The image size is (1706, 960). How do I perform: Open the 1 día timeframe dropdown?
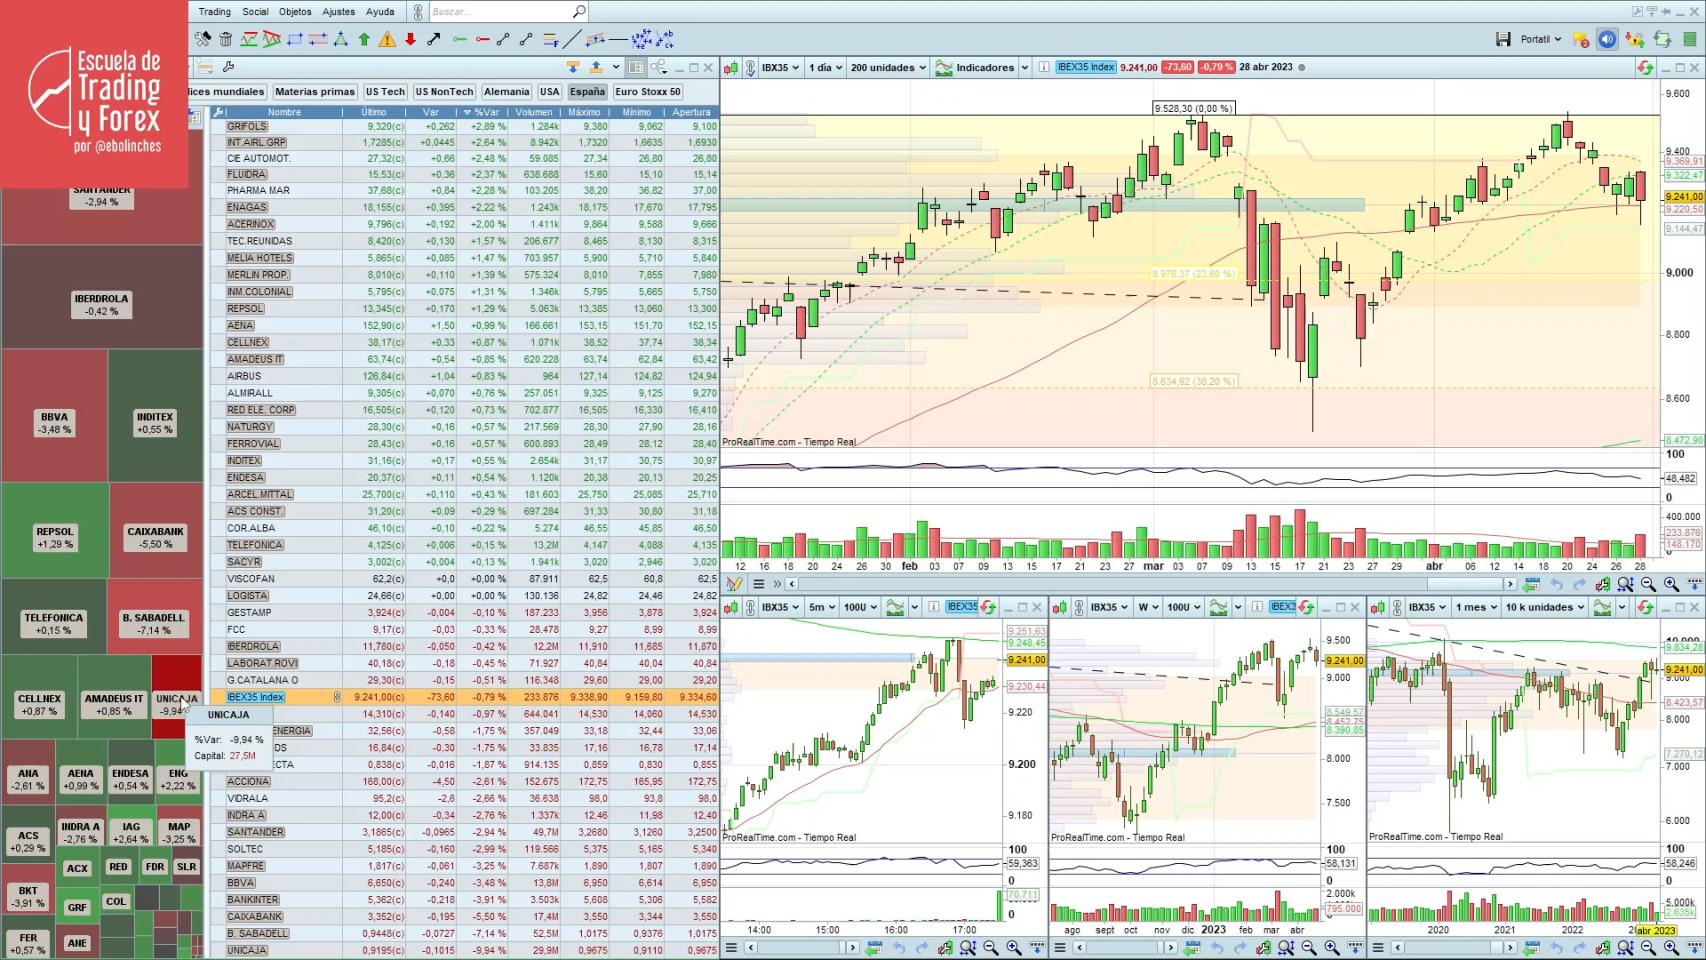coord(826,67)
